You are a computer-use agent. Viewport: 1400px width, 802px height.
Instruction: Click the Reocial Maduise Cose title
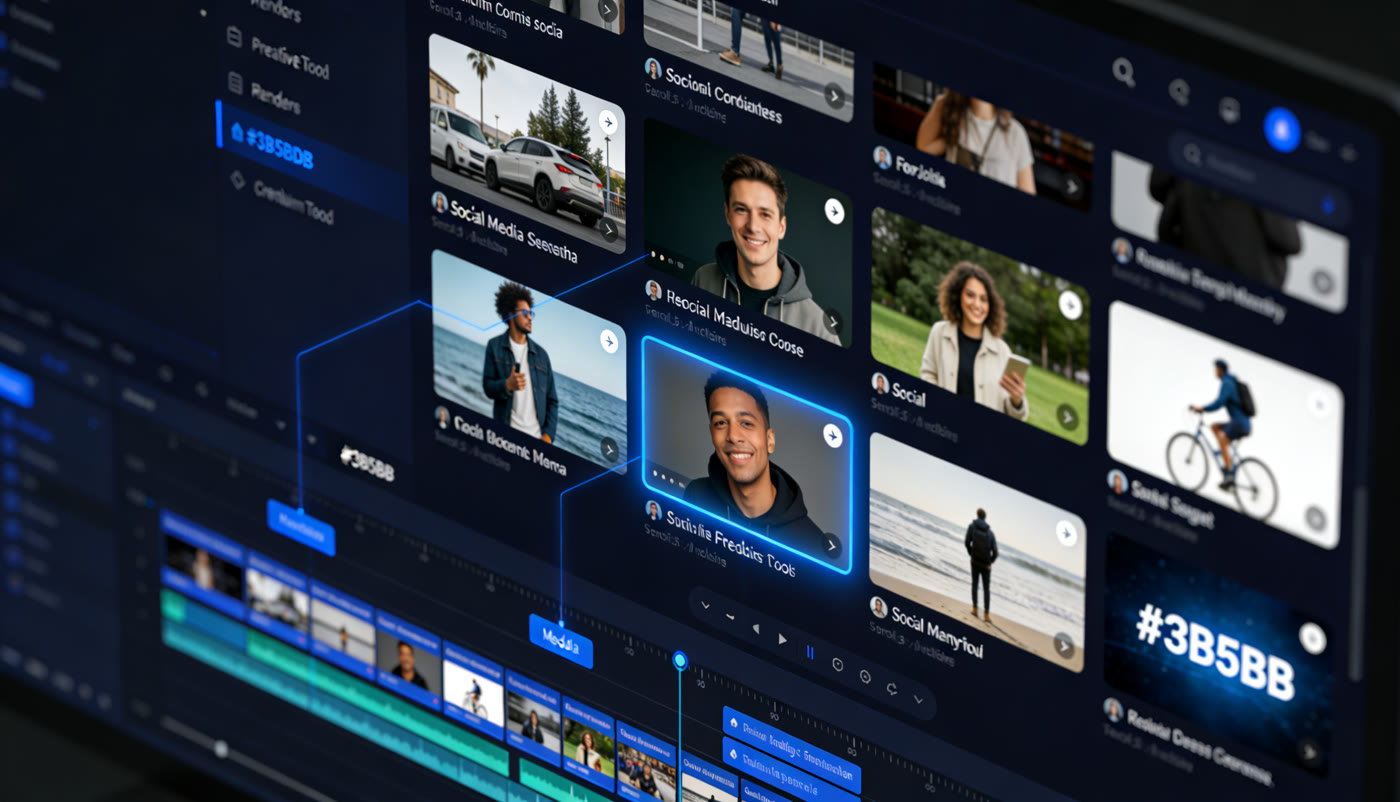tap(735, 325)
